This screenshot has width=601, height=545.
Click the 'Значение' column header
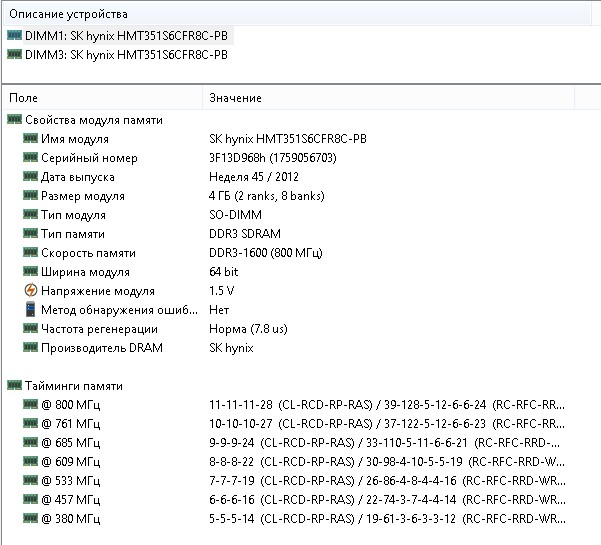388,98
